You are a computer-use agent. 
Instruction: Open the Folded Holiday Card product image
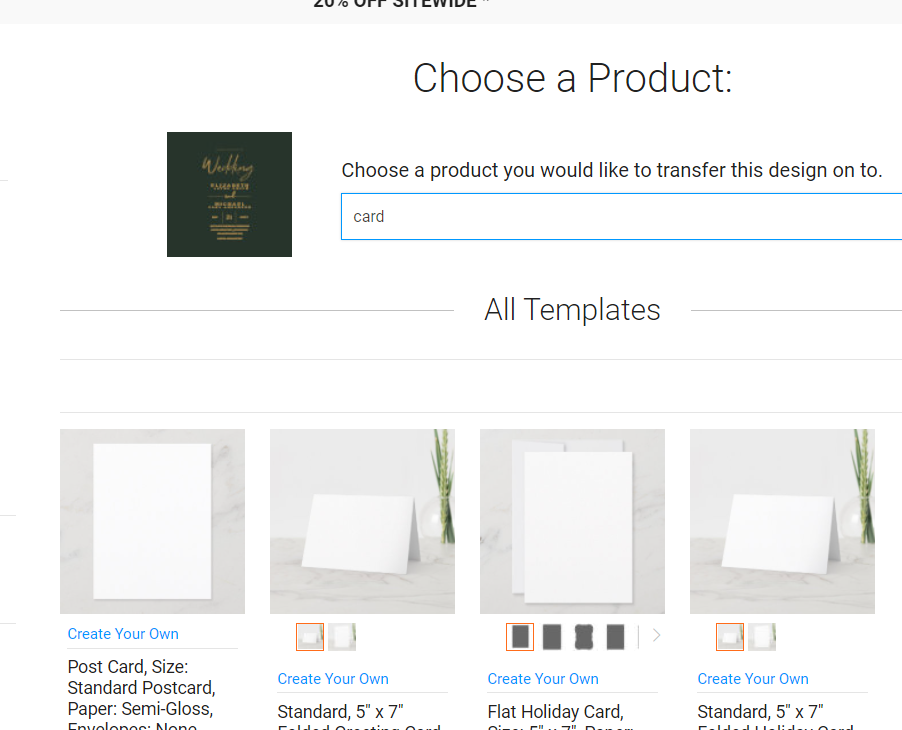click(x=782, y=521)
